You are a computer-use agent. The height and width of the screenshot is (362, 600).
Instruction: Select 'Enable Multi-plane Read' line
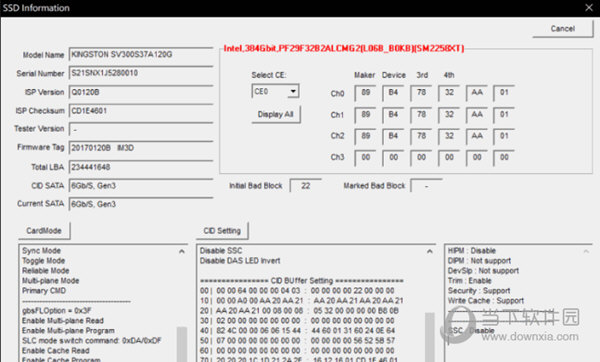coord(63,320)
